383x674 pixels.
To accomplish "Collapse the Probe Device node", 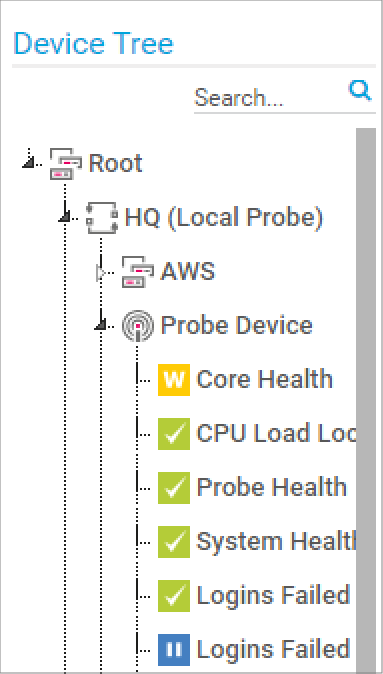I will coord(101,324).
